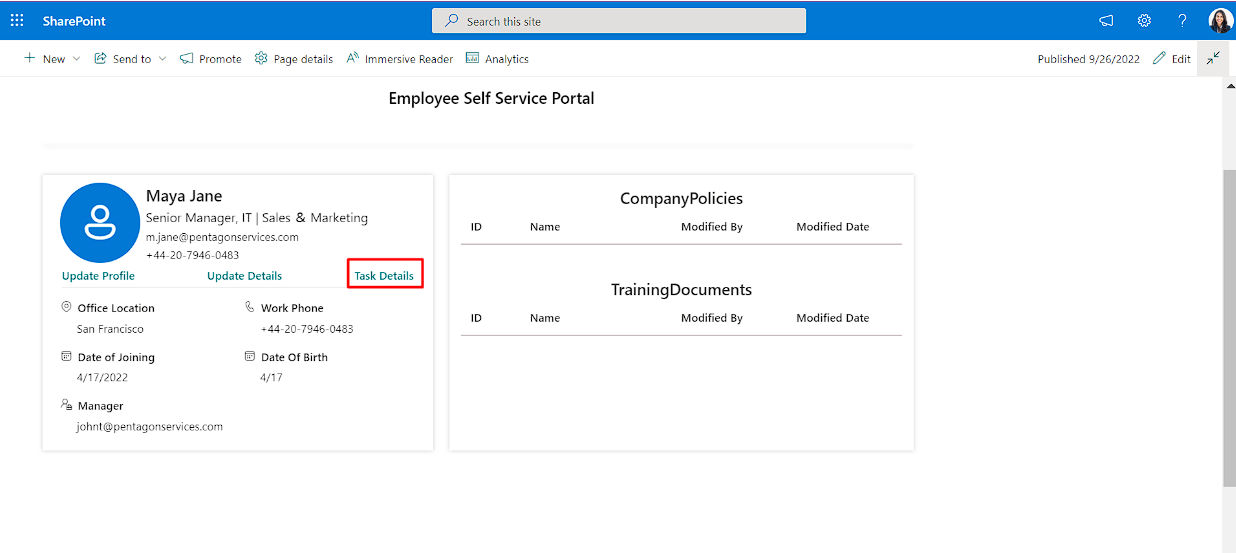Click in the Search this site box
1236x553 pixels.
(x=618, y=21)
